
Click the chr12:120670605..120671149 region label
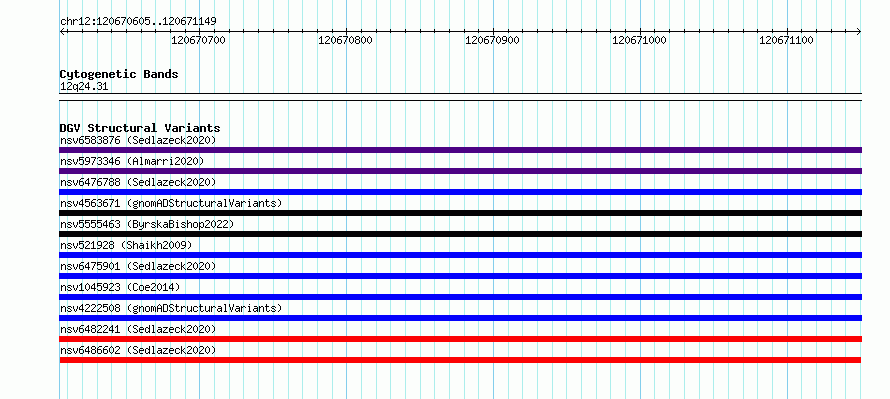(138, 22)
